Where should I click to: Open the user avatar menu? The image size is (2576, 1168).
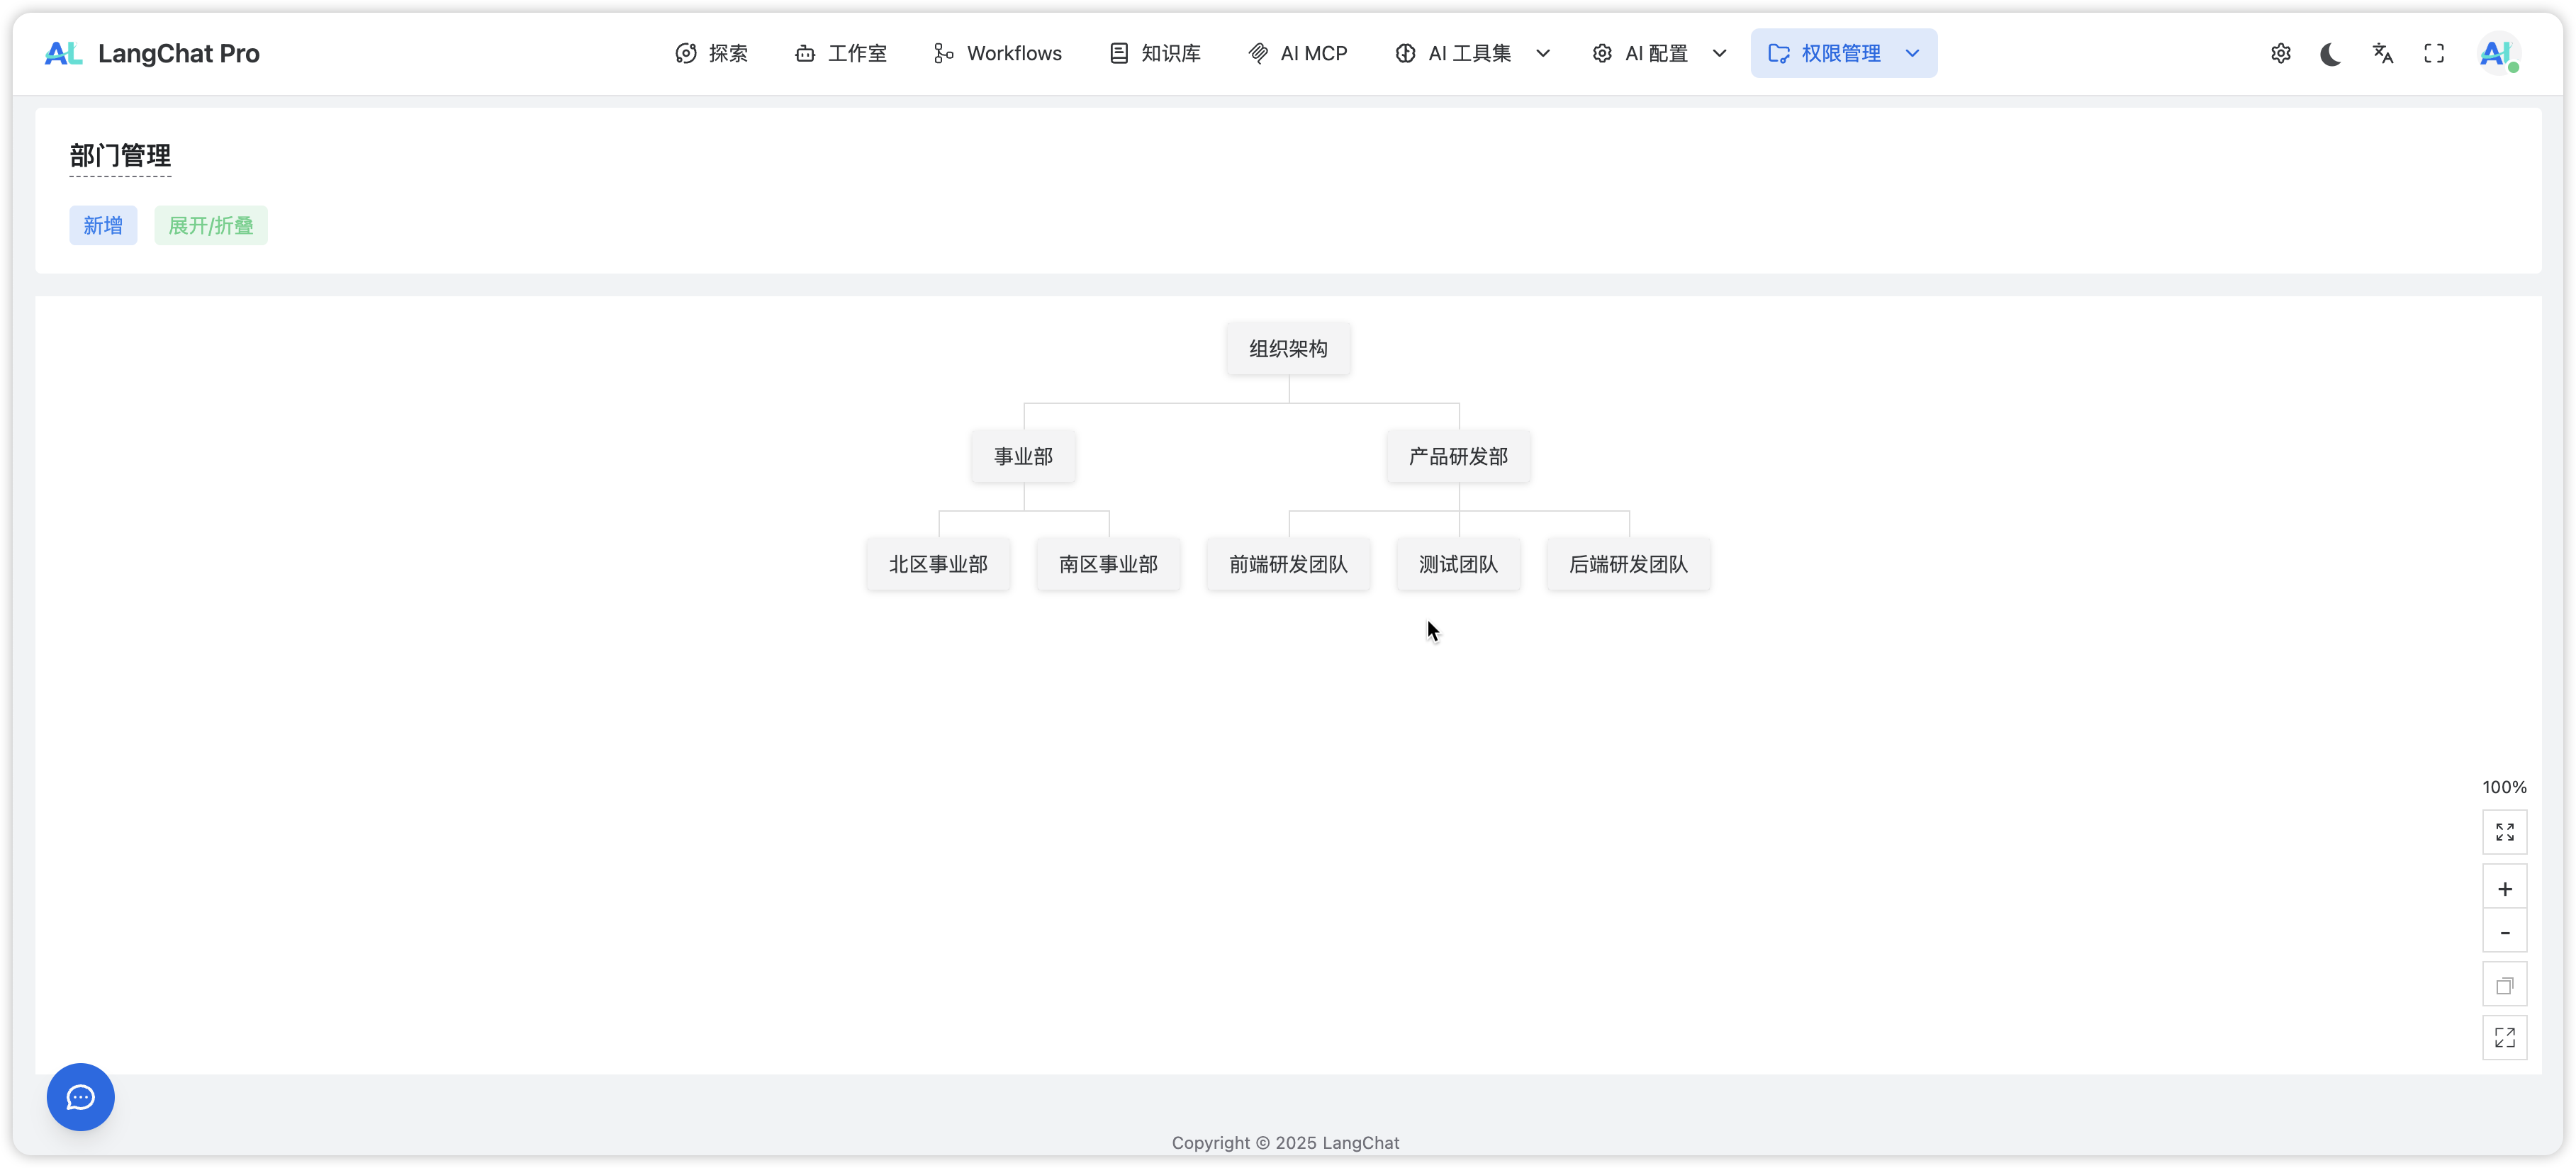coord(2497,53)
